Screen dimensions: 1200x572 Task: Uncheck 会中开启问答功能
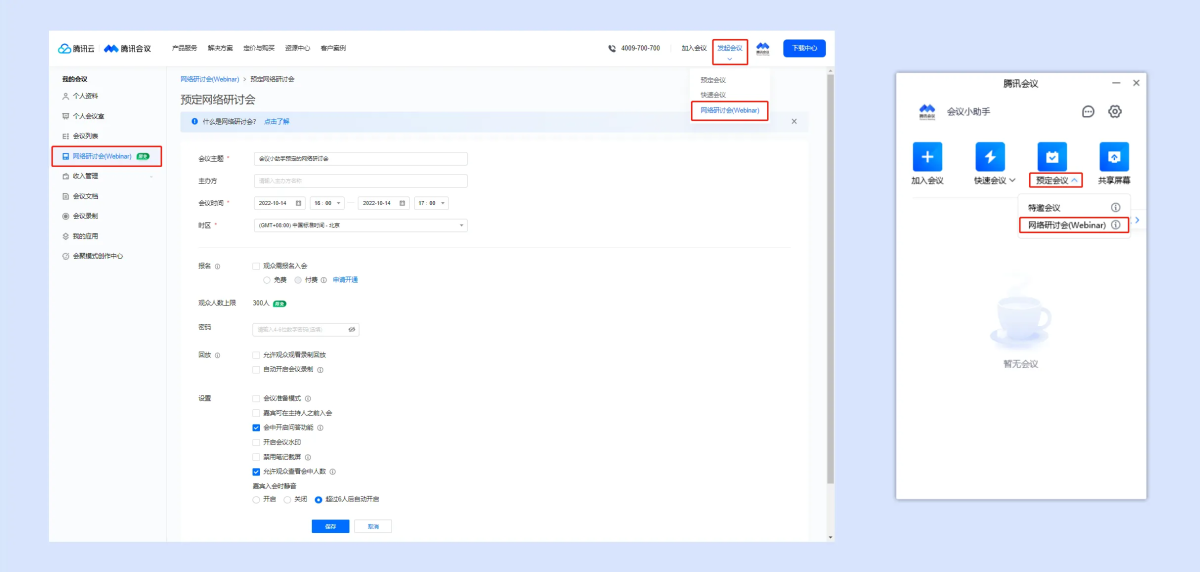pos(256,427)
